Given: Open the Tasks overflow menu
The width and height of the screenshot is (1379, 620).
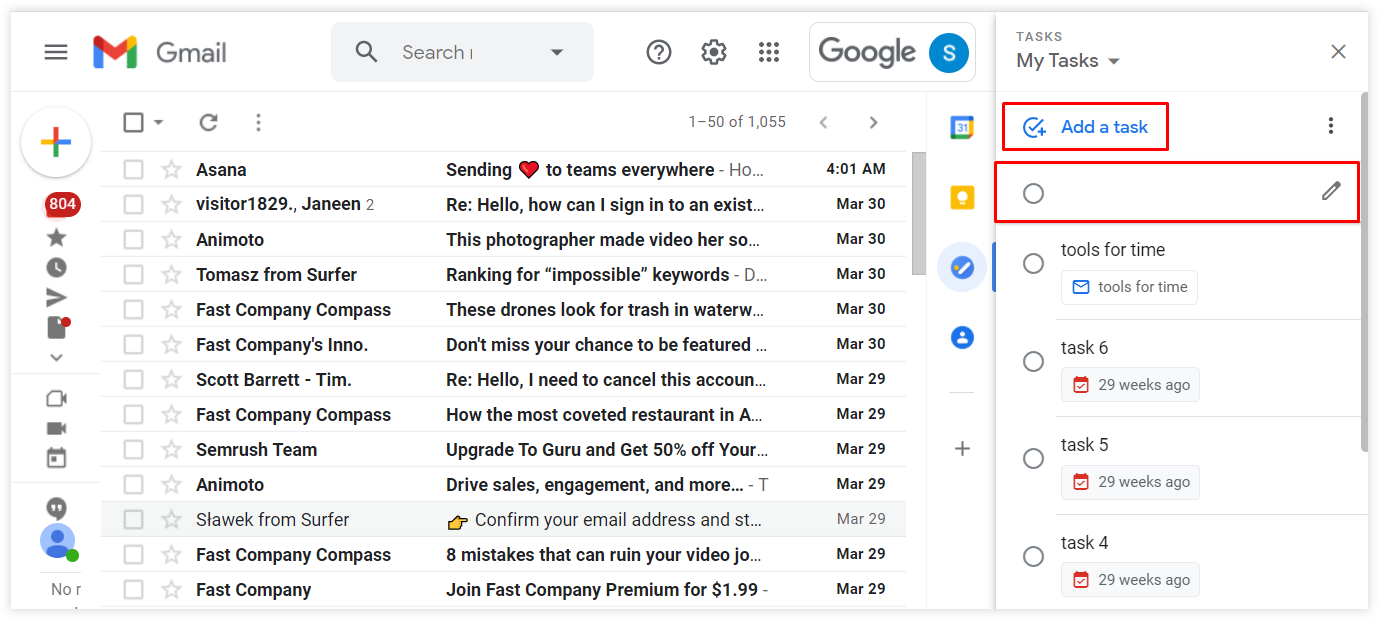Looking at the screenshot, I should [1331, 125].
